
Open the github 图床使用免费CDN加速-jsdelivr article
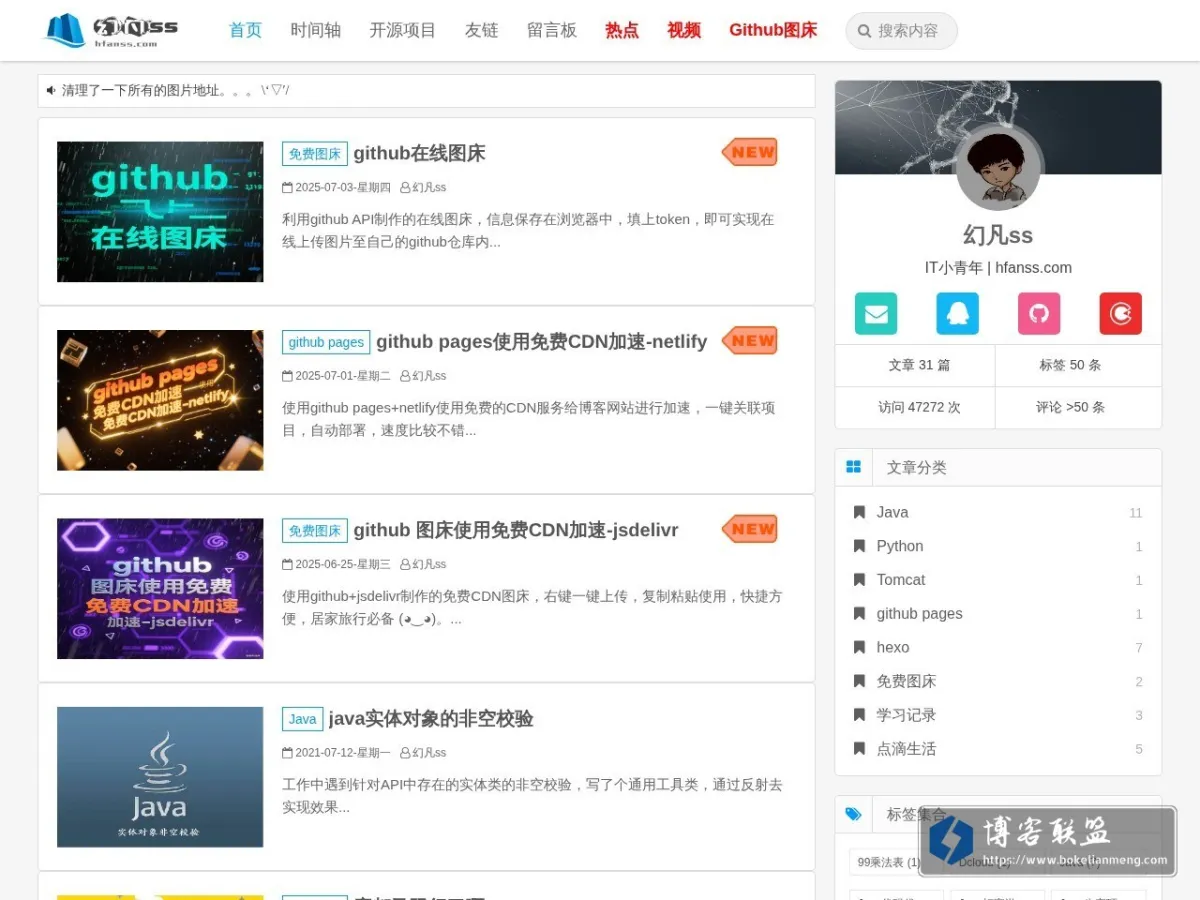coord(516,530)
